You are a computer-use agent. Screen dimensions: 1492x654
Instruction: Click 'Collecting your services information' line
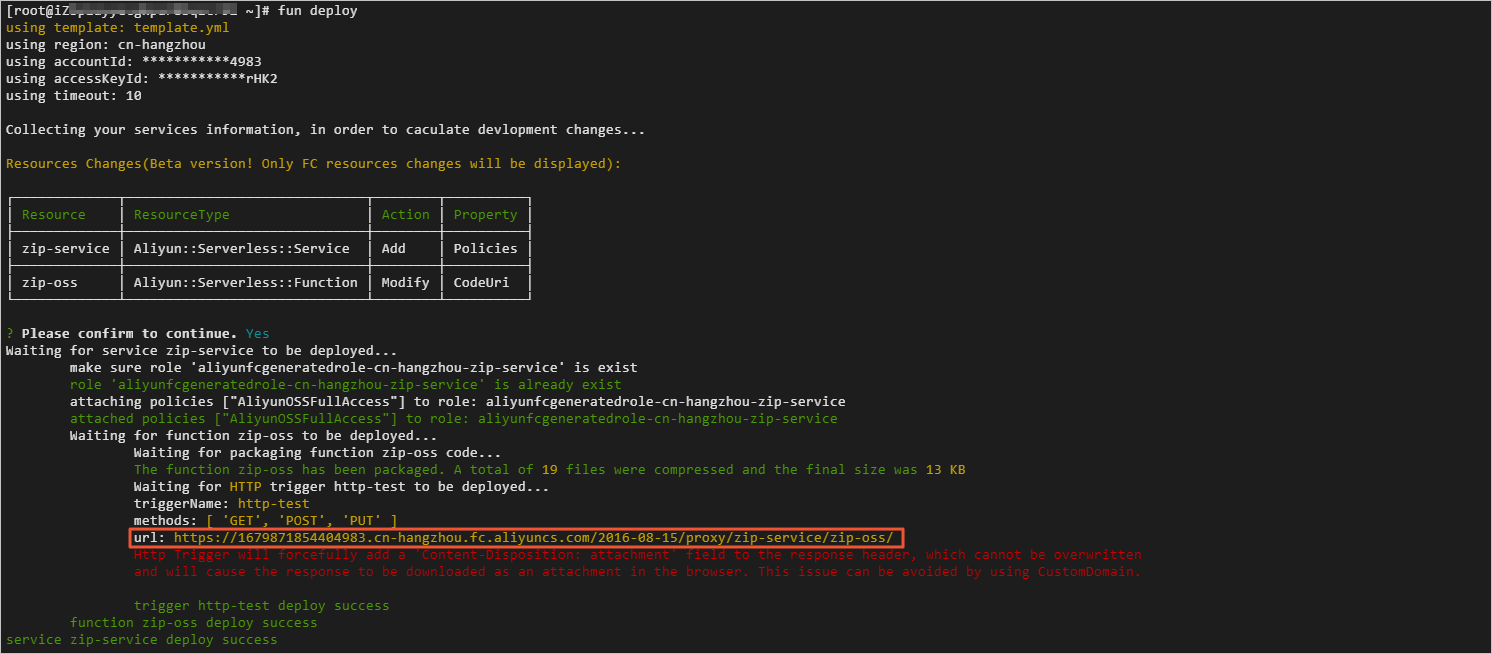click(x=326, y=130)
